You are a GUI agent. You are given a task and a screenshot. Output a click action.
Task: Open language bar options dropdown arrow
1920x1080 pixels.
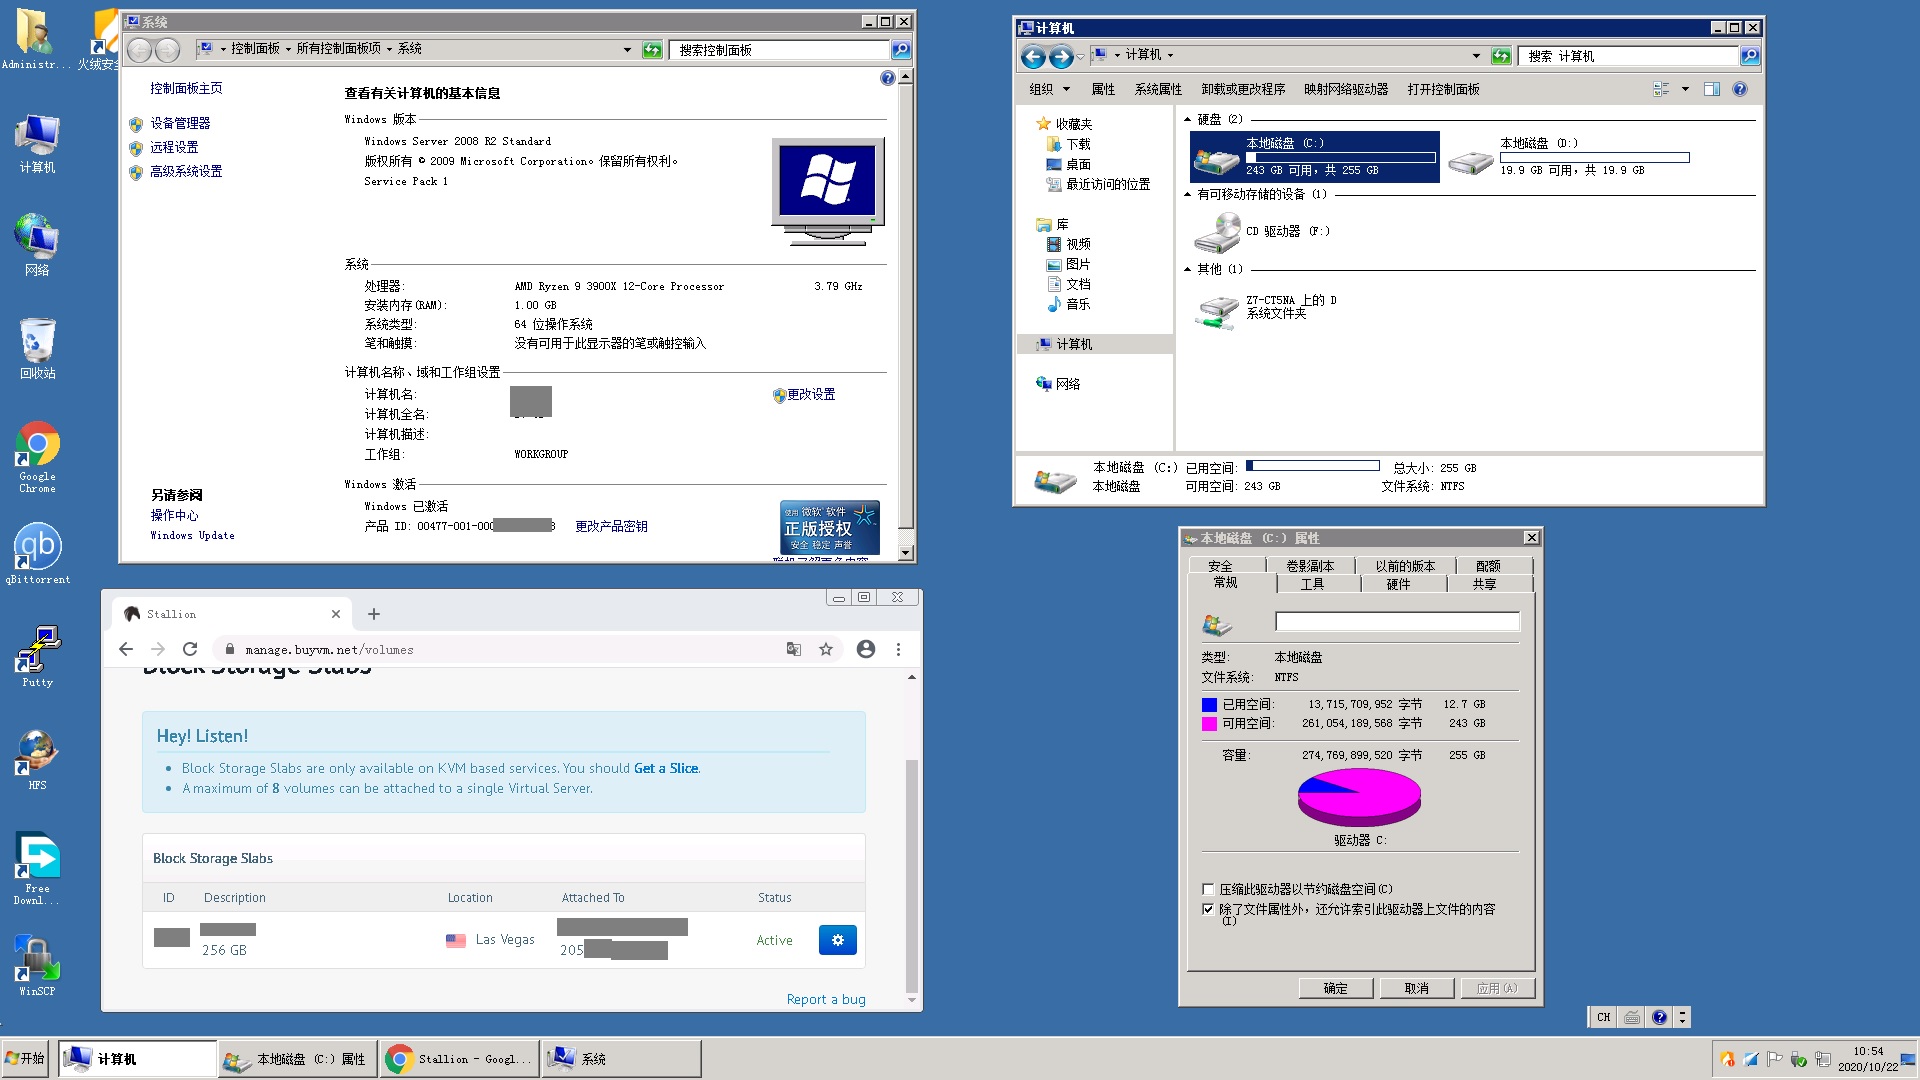pos(1682,1017)
